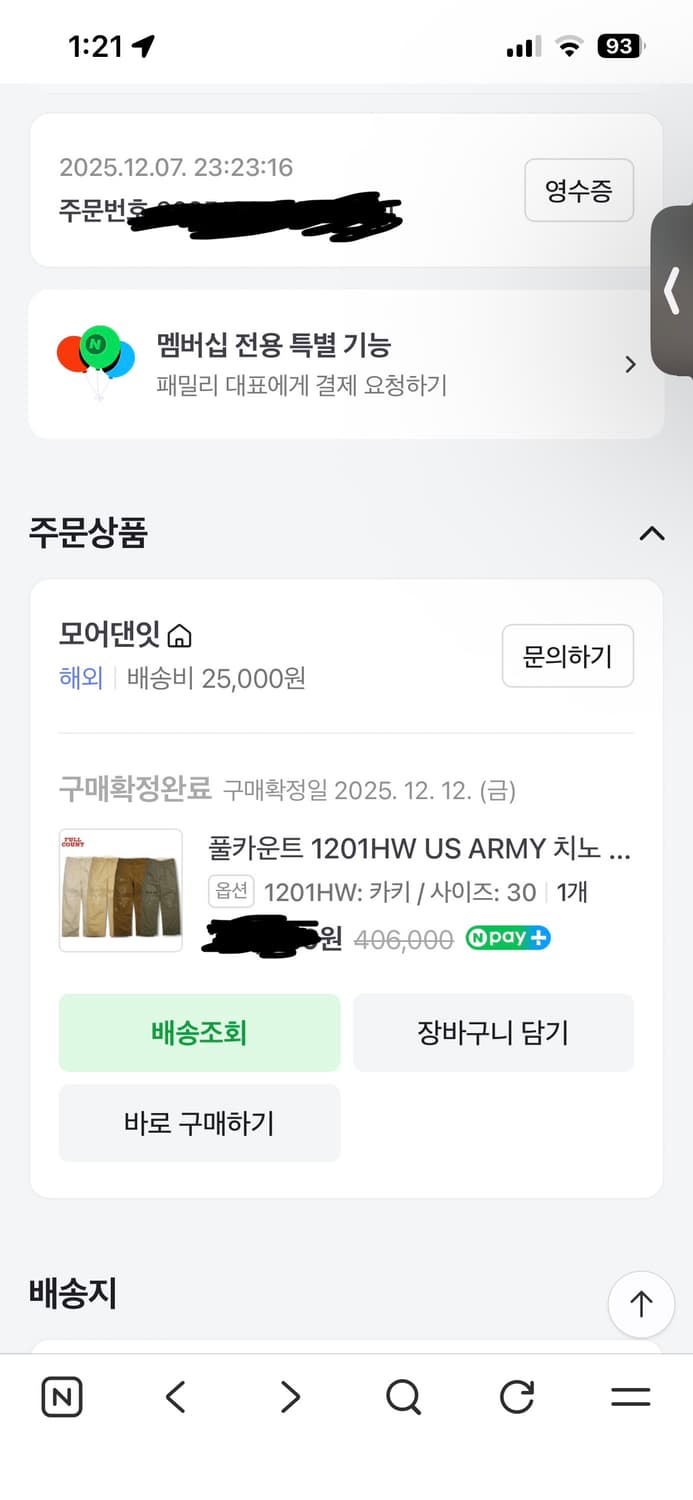Open 패밀리 대표에게 결제 요청하기 via its chevron
Screen dimensions: 693x1500
629,364
